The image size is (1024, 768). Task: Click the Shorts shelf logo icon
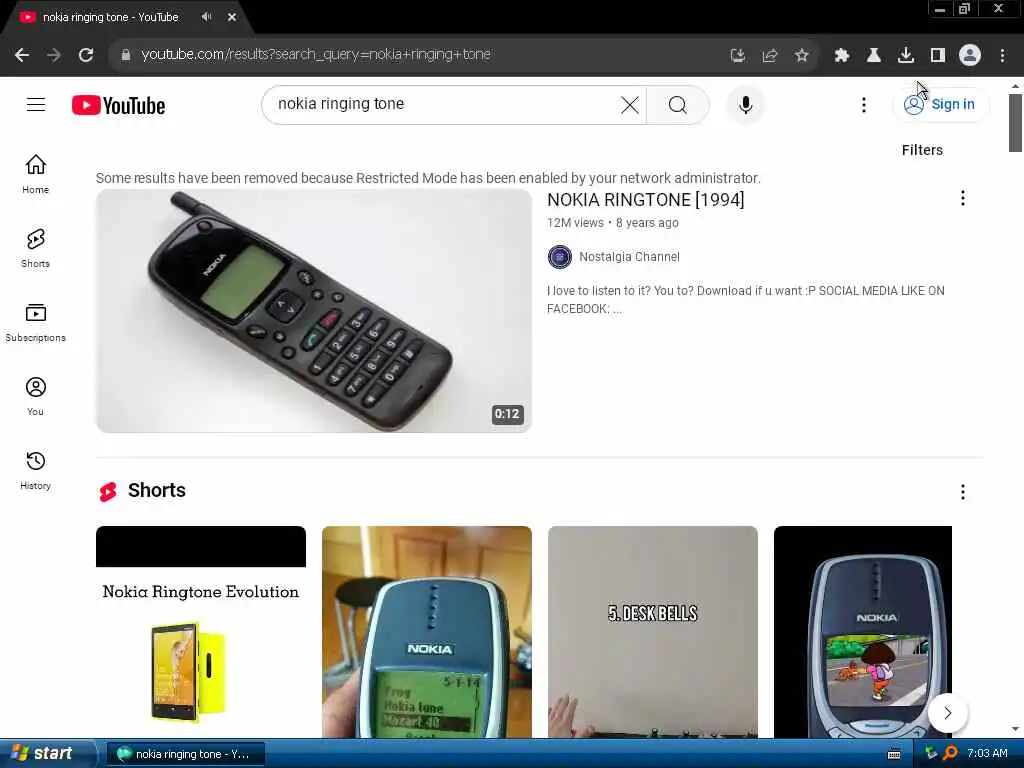[x=108, y=491]
